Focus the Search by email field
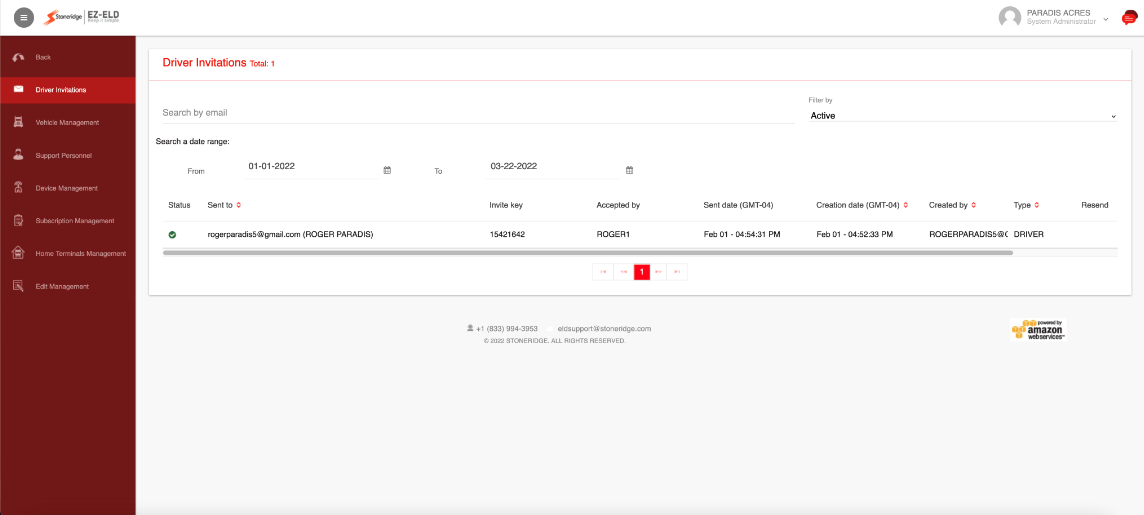Screen dimensions: 1144x515 [x=478, y=113]
